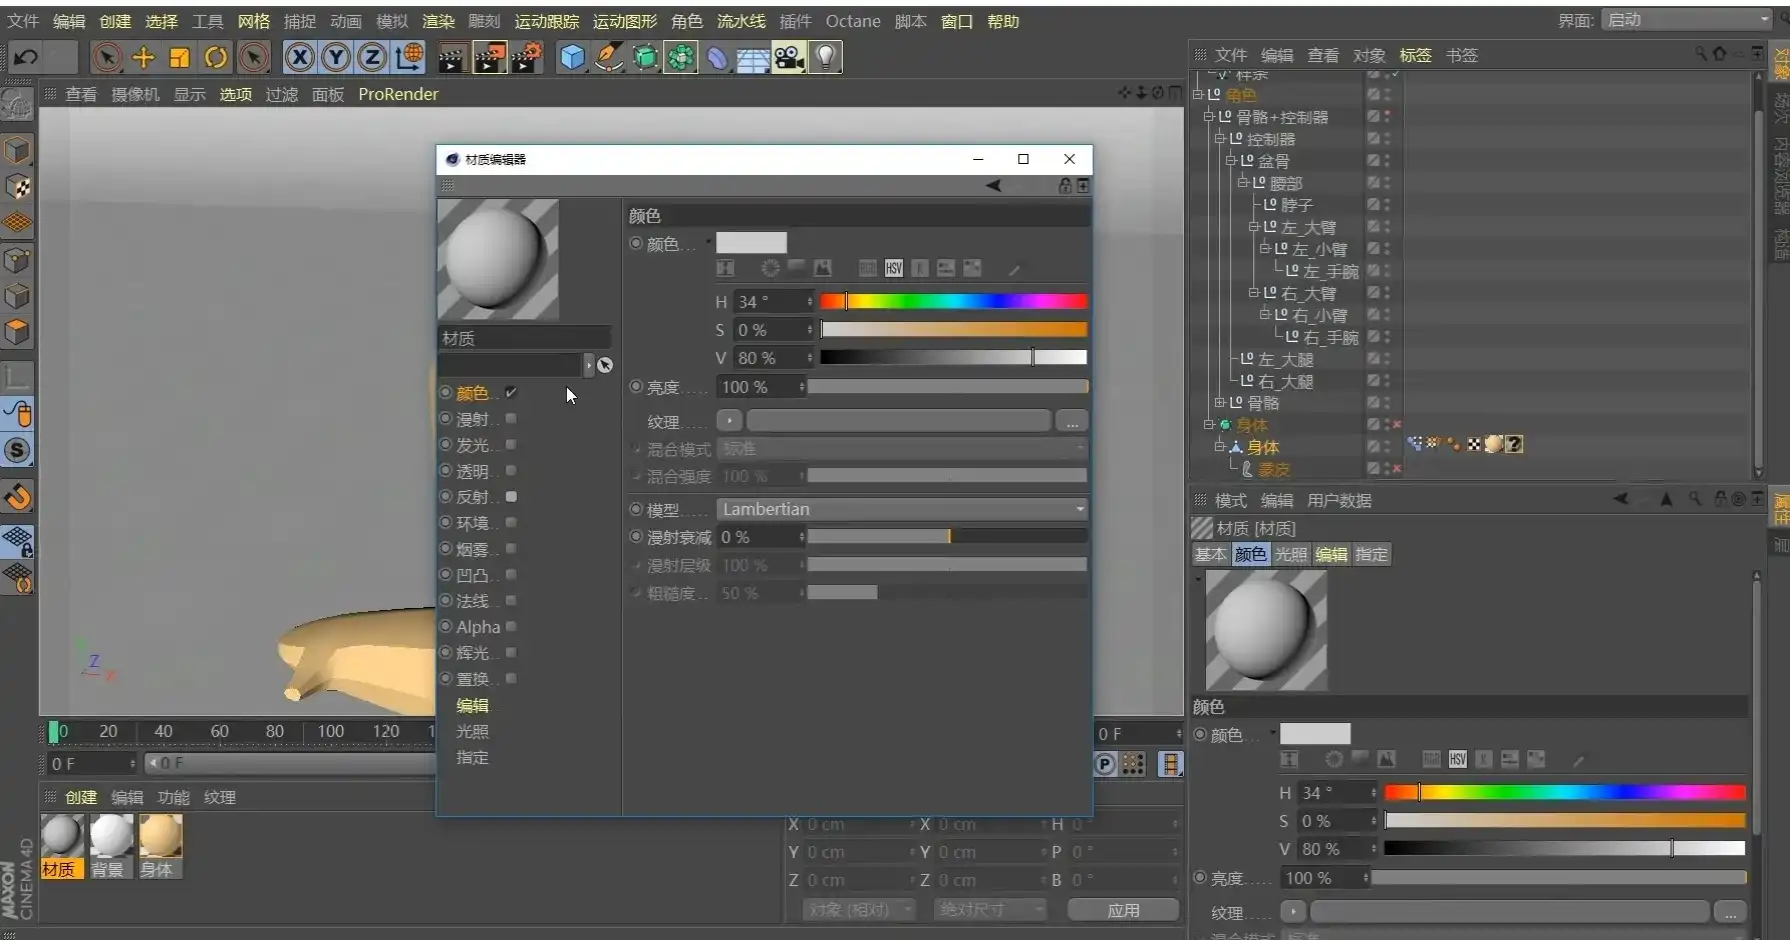The image size is (1790, 940).
Task: Click the texture browse ... button
Action: tap(1071, 421)
